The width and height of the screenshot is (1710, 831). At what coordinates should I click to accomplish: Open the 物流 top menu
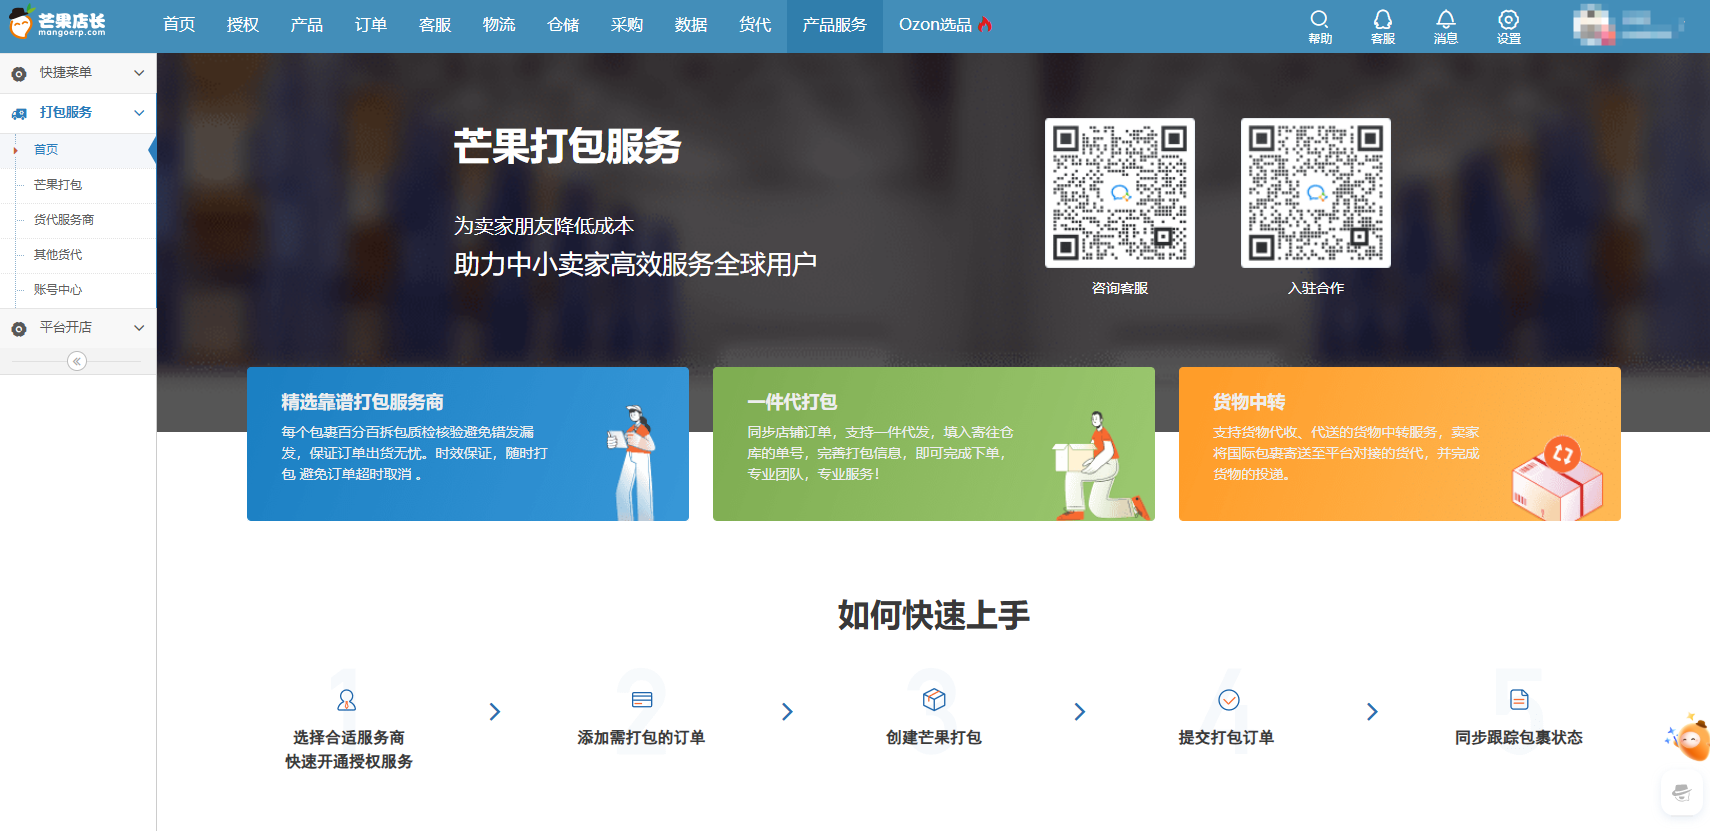(499, 25)
